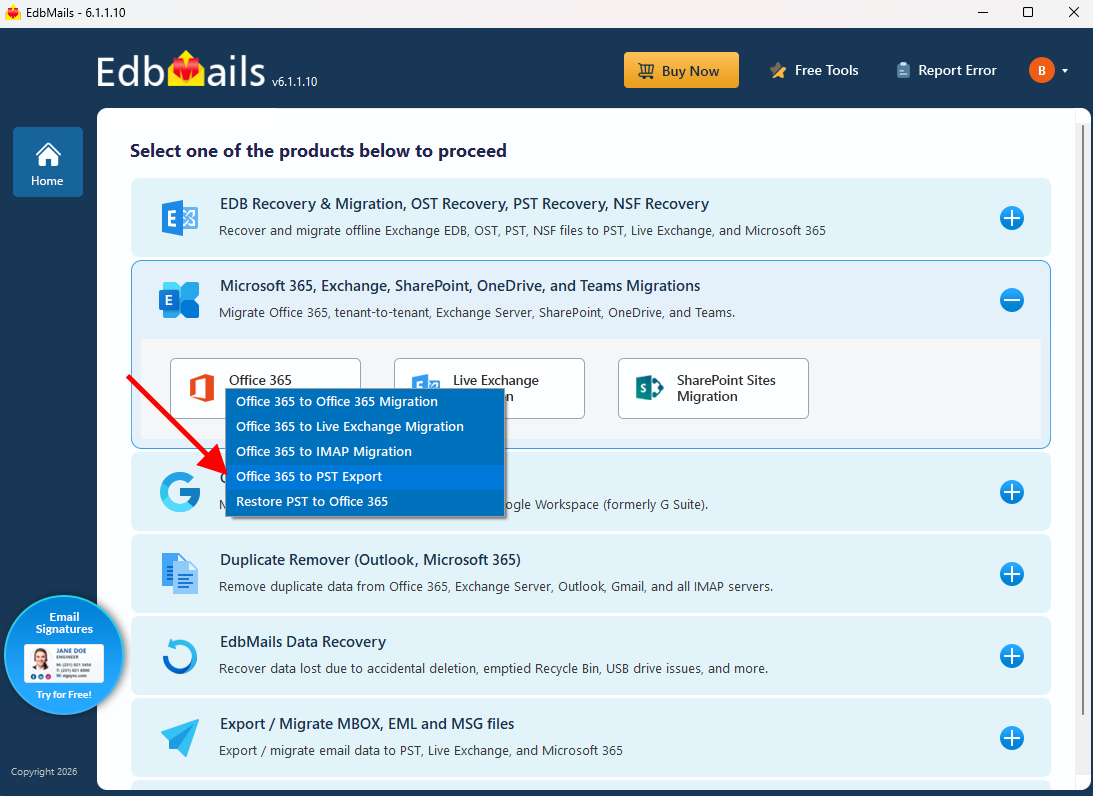
Task: Click the Buy Now cart button
Action: 681,70
